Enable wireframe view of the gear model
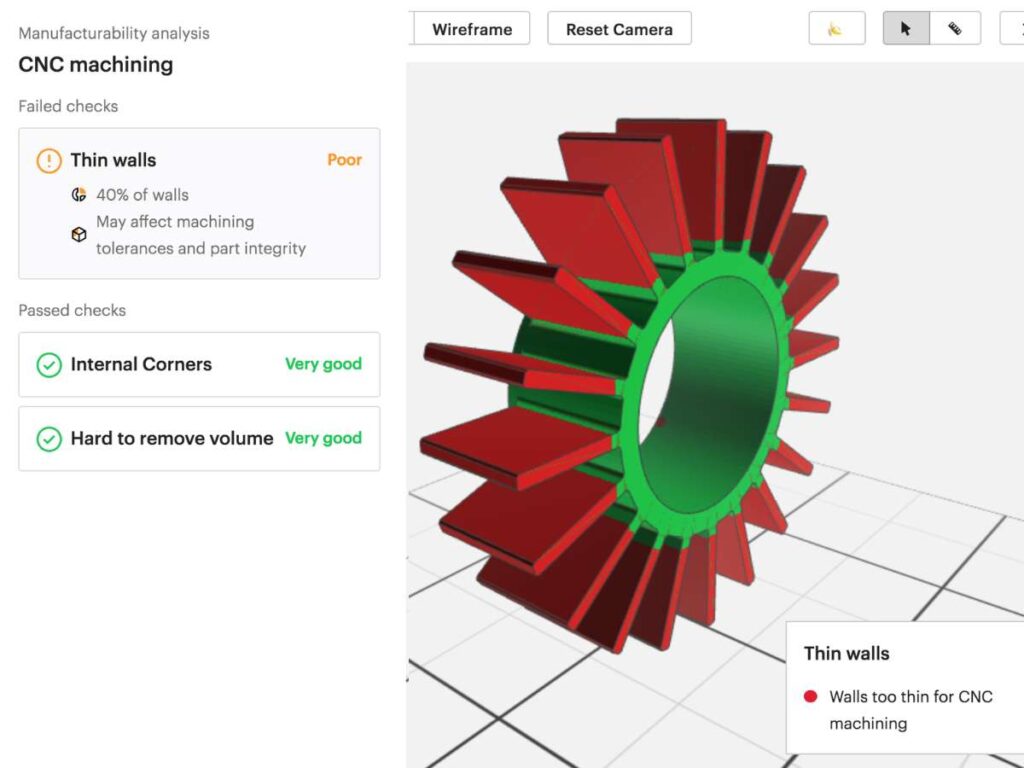The height and width of the screenshot is (768, 1024). (x=471, y=29)
